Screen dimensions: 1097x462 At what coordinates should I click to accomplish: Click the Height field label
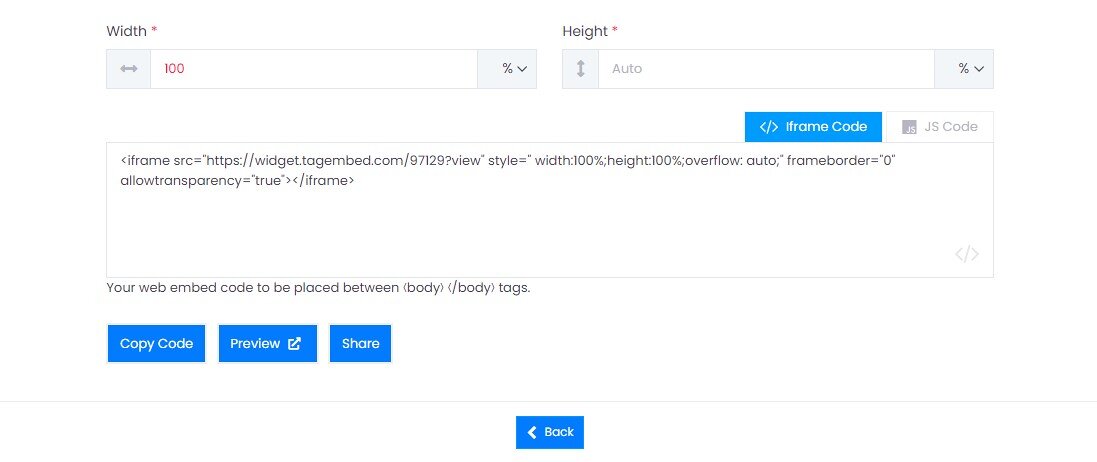(x=585, y=32)
